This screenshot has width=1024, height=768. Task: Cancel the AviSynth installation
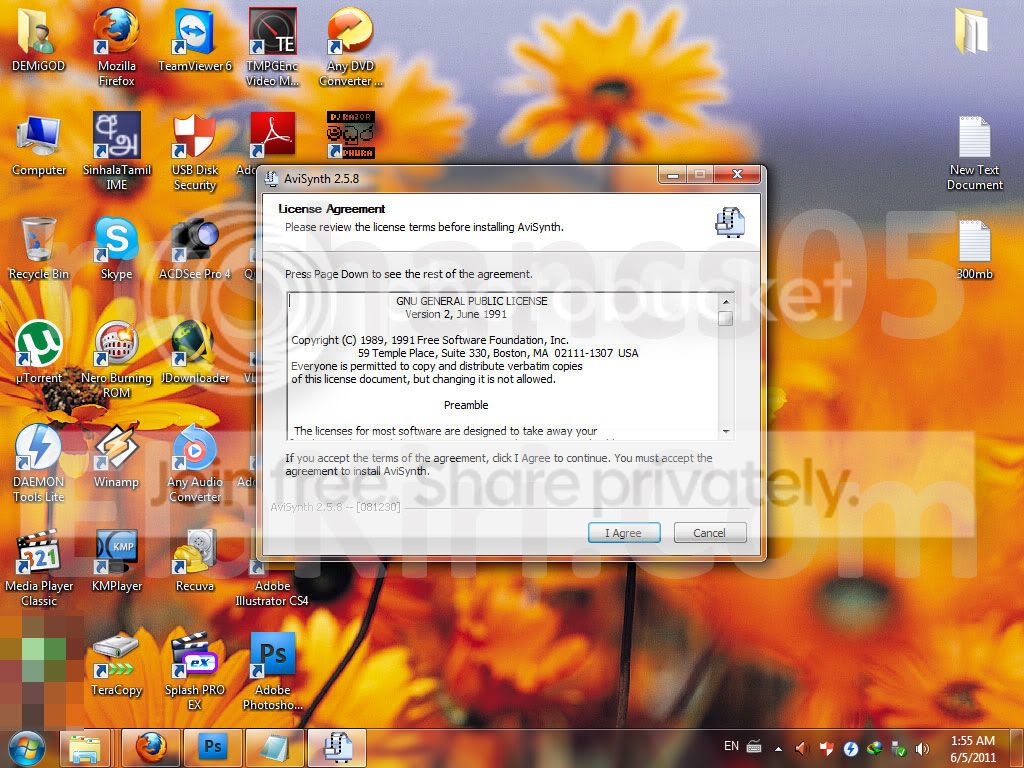coord(709,533)
